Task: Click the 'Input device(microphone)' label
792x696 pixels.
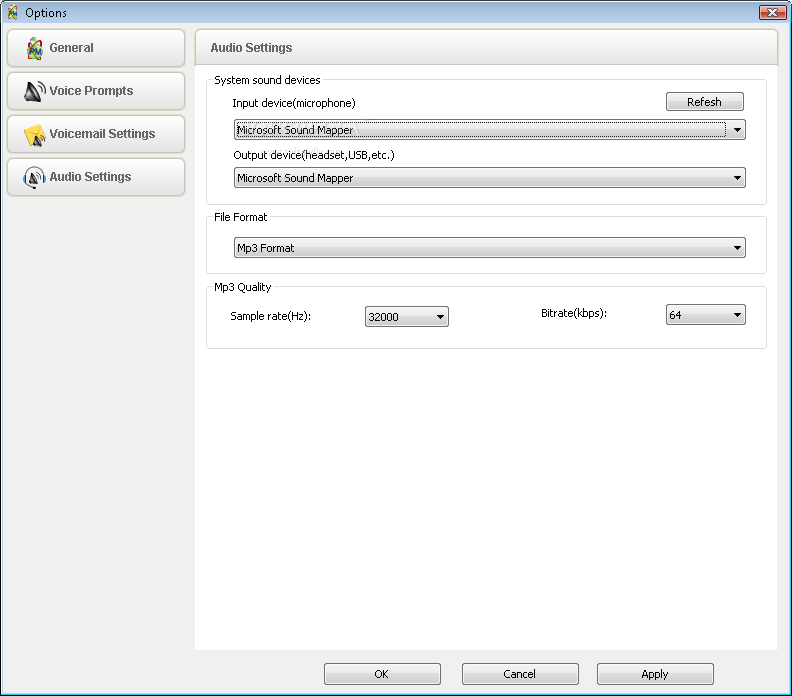Action: click(294, 103)
